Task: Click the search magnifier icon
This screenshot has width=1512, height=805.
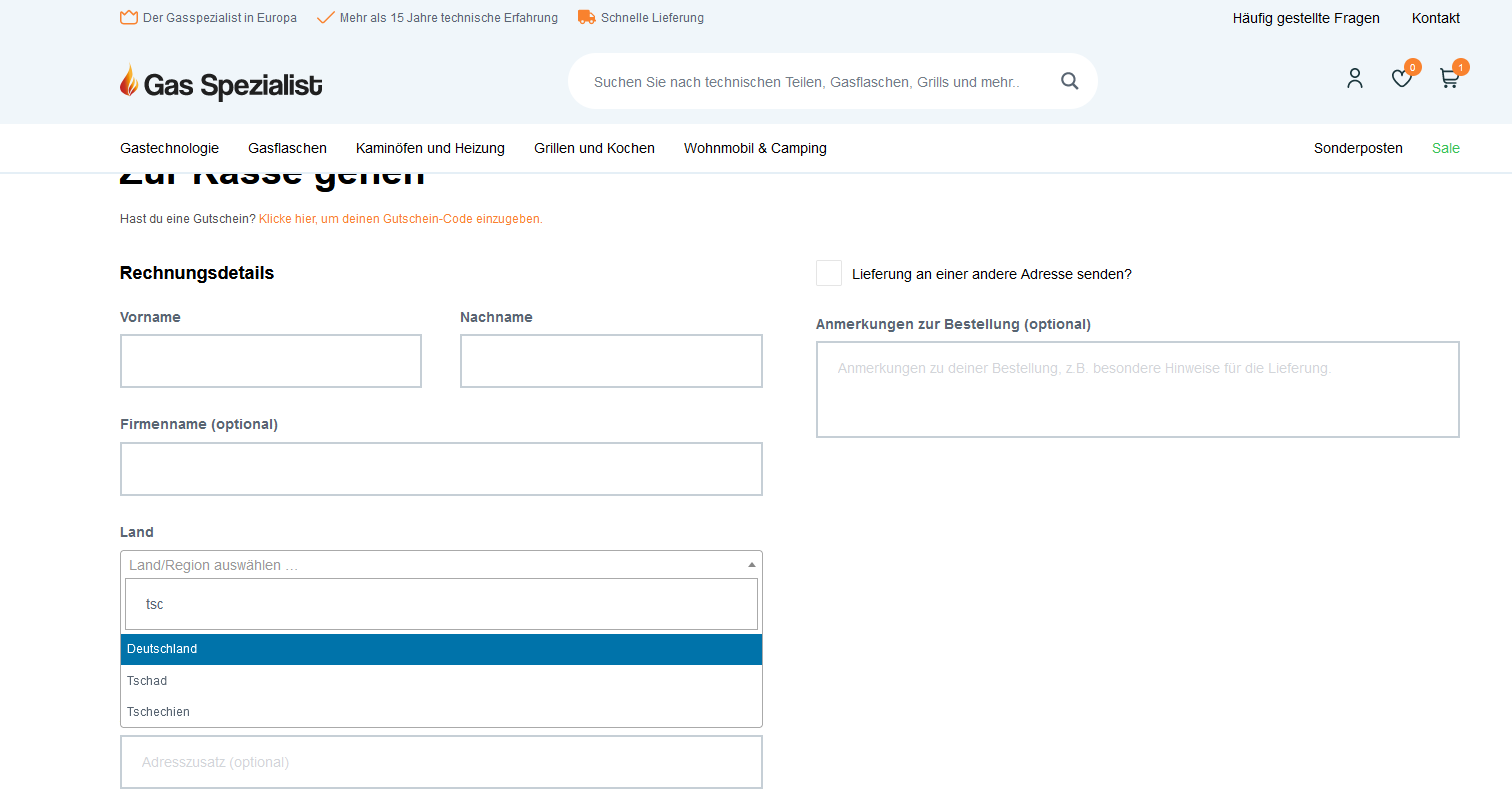Action: pyautogui.click(x=1070, y=81)
